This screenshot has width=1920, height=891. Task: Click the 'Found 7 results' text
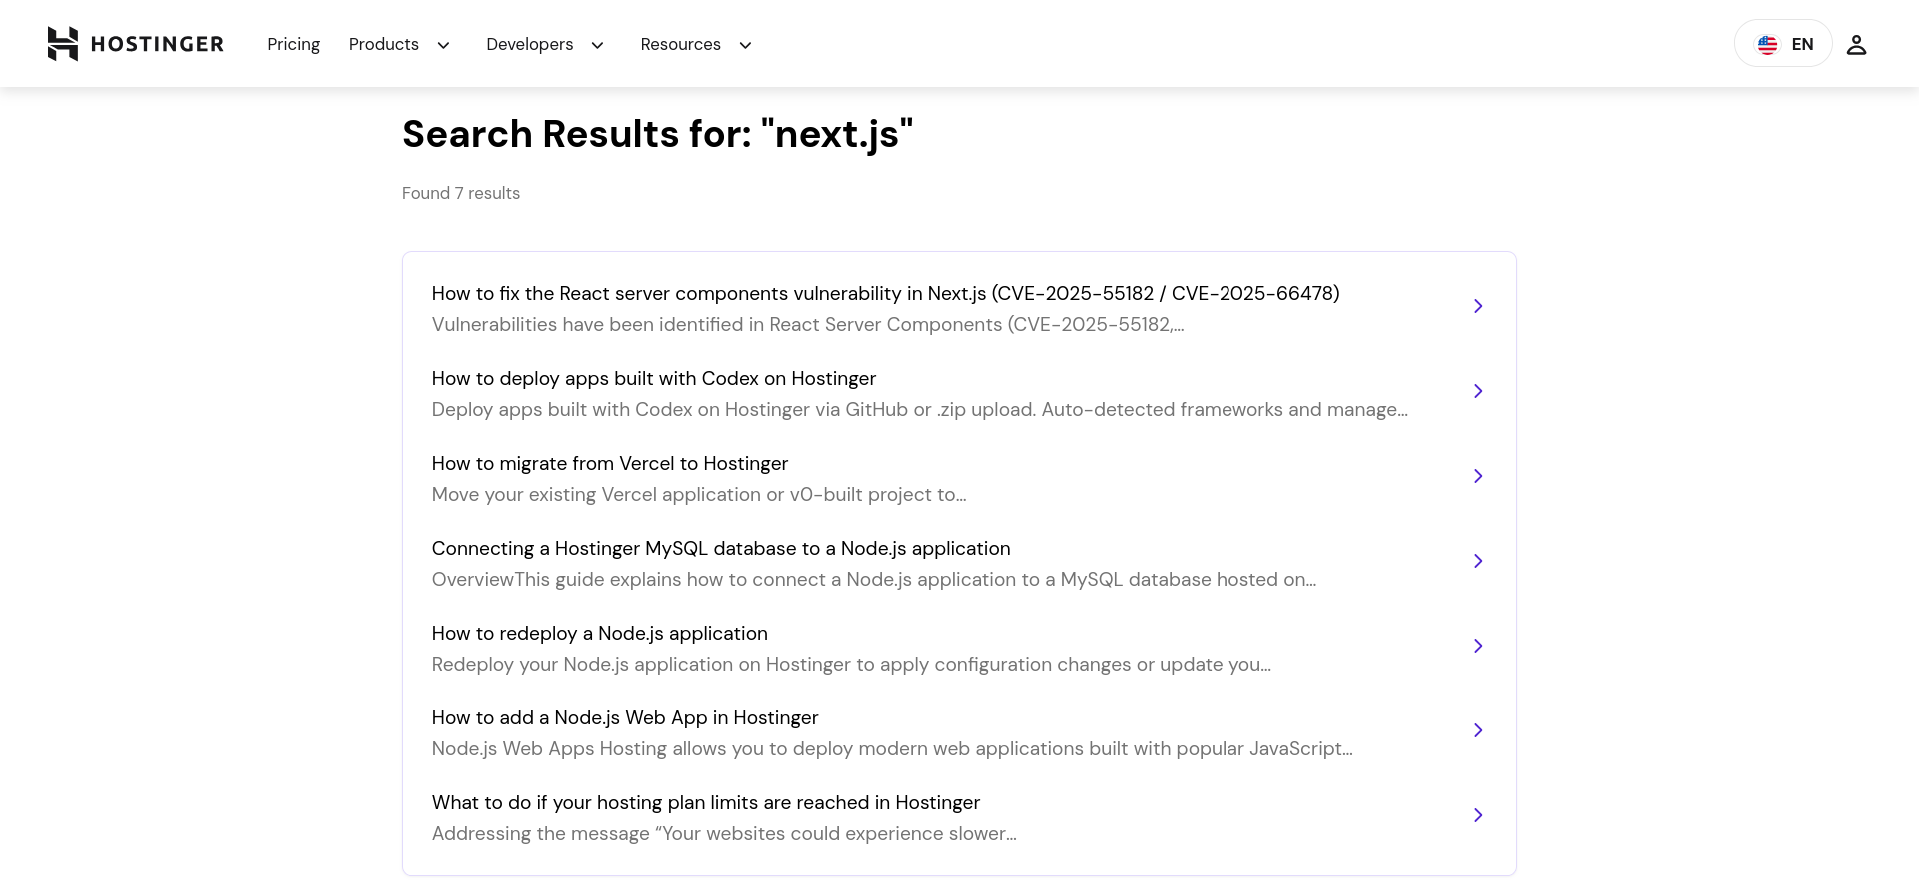[461, 193]
